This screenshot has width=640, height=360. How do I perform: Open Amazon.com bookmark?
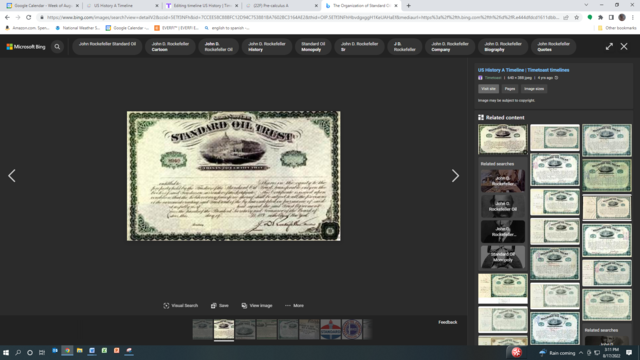click(x=27, y=28)
